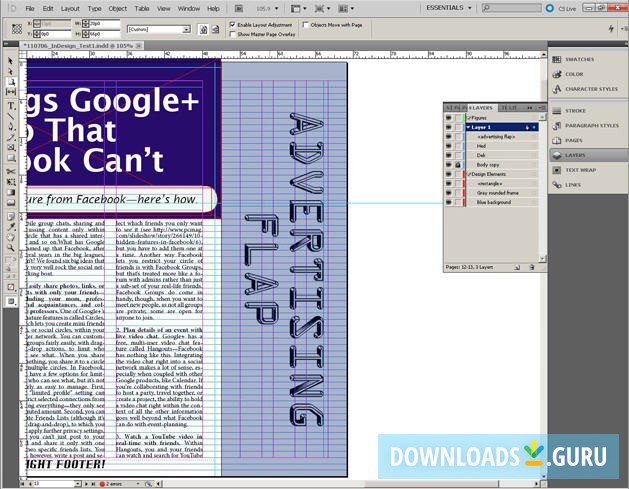Hide the Body copy layer item

point(449,164)
